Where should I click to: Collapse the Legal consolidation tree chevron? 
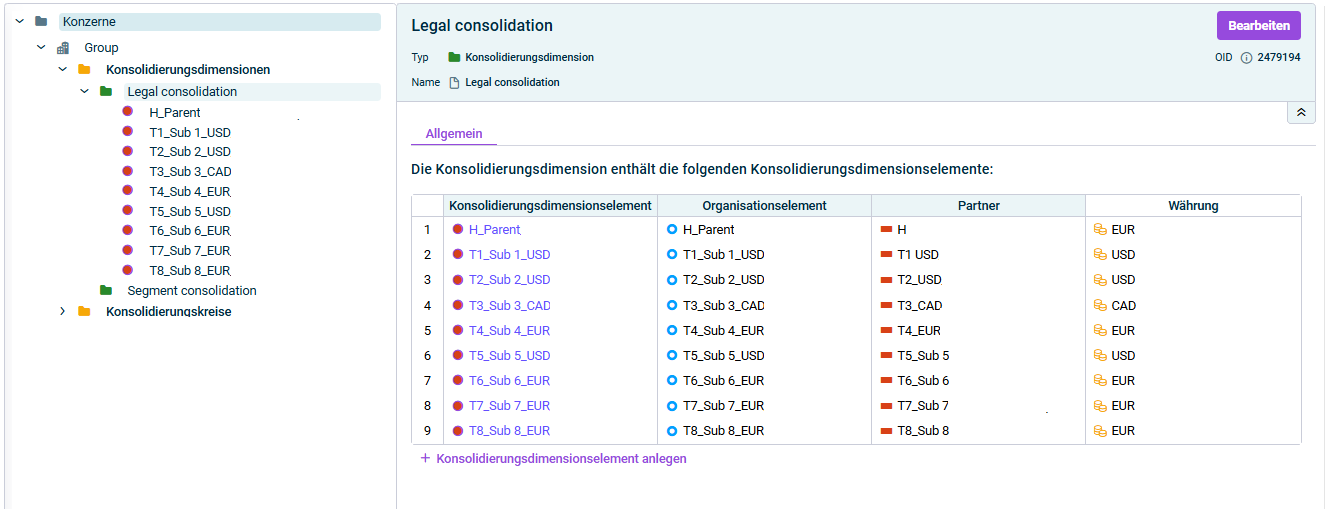click(x=84, y=92)
